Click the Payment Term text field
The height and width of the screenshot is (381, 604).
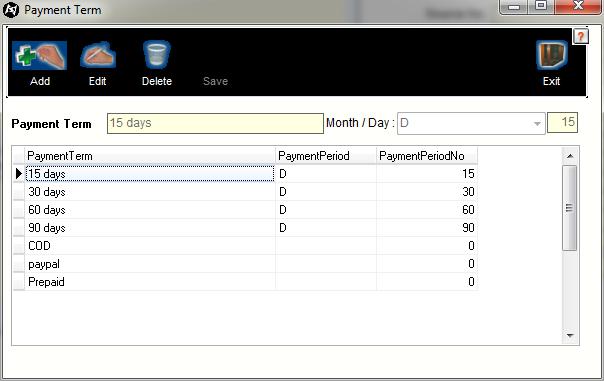tap(215, 123)
